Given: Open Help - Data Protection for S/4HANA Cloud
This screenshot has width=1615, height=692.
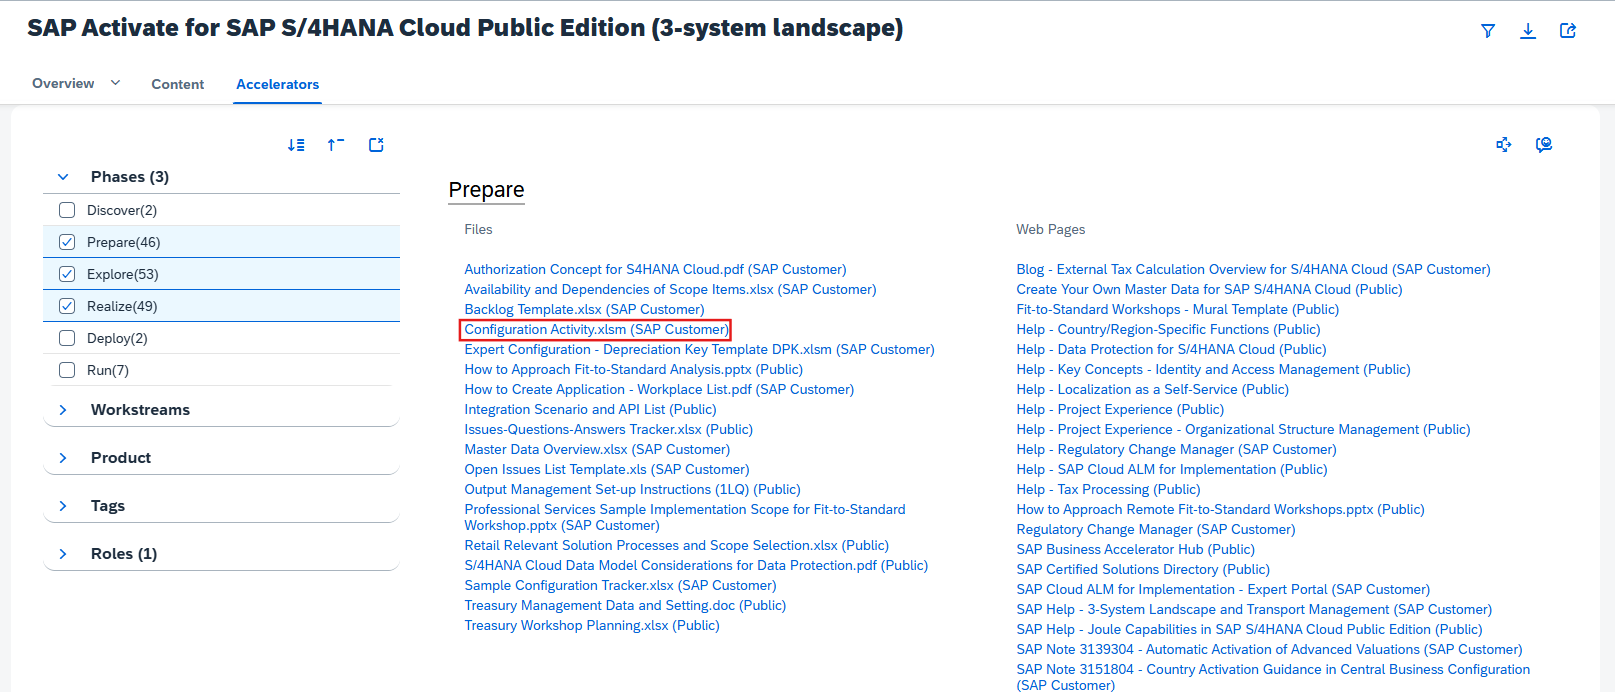Looking at the screenshot, I should tap(1171, 349).
